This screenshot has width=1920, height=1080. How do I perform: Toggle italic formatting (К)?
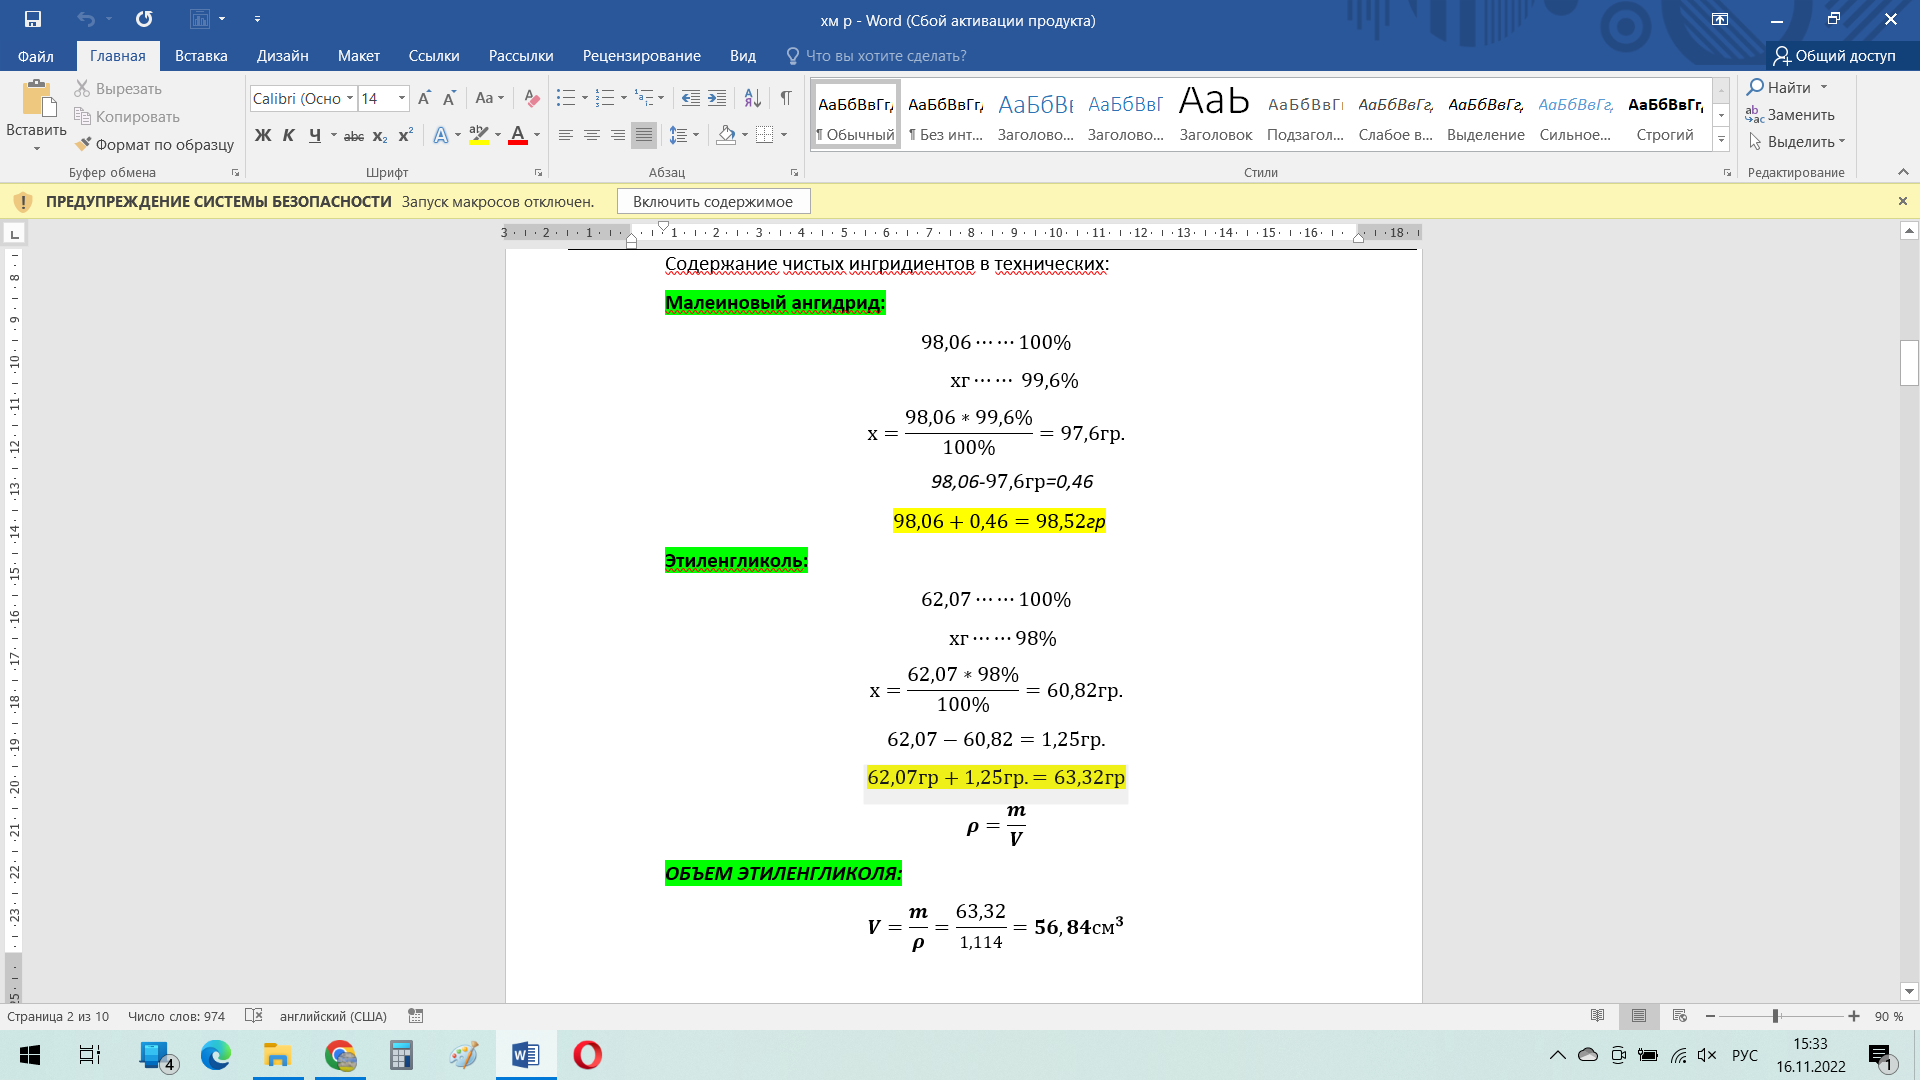[x=289, y=135]
